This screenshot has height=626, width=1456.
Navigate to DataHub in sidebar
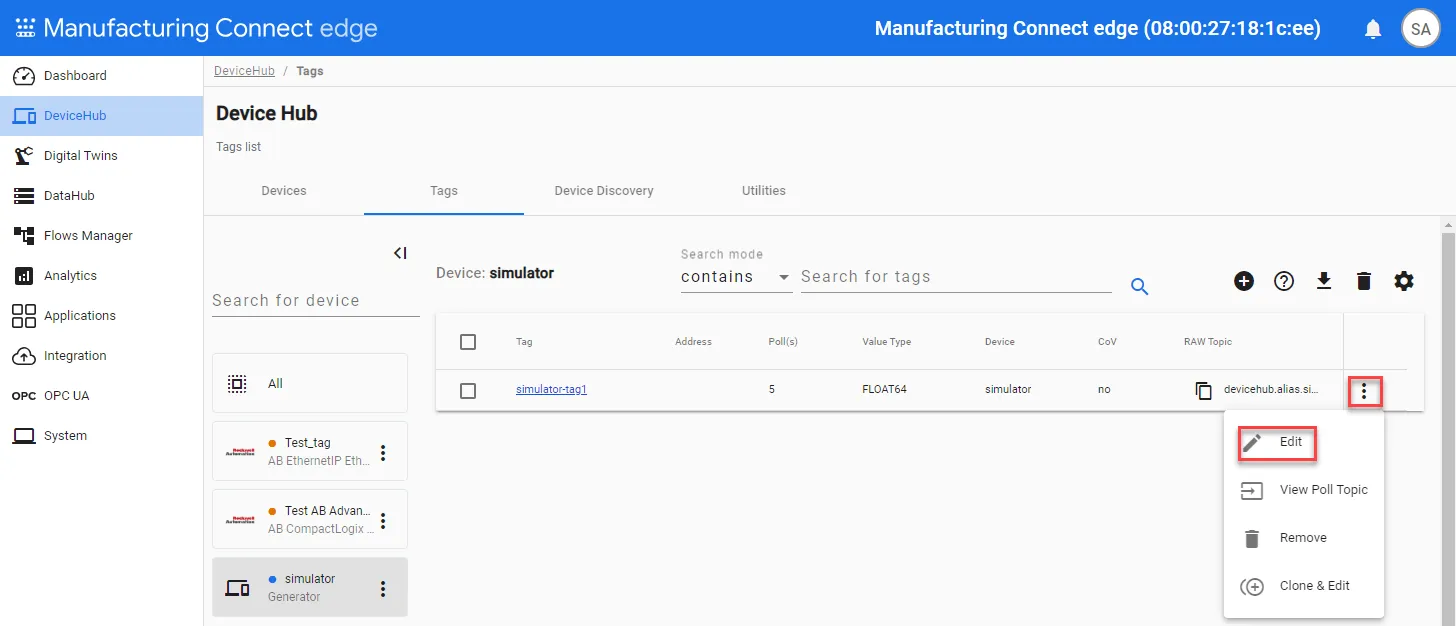click(101, 196)
